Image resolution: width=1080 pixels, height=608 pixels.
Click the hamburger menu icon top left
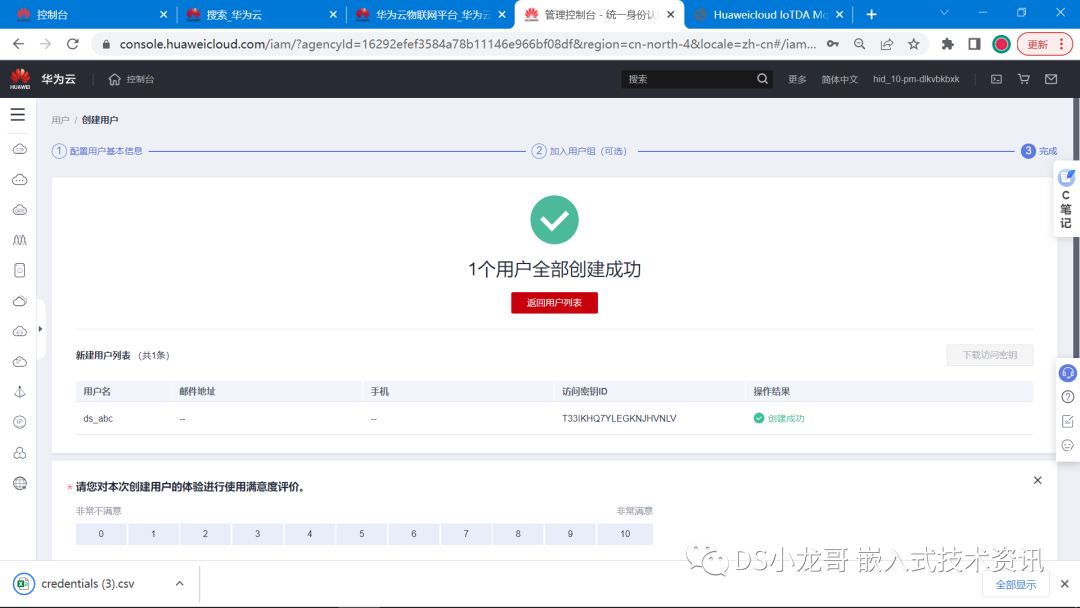click(x=18, y=114)
